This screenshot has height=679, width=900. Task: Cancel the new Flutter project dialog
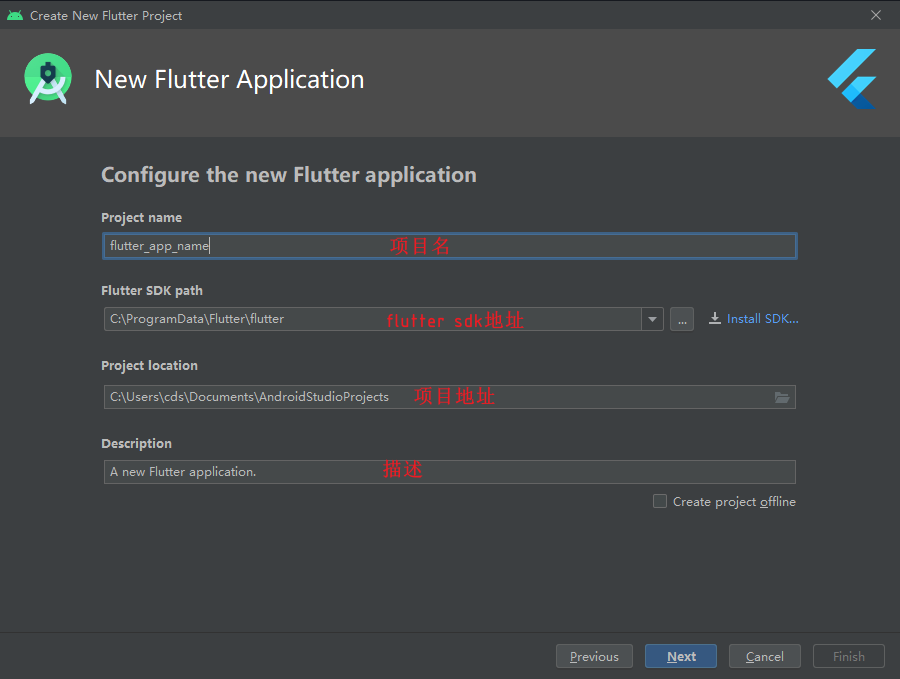click(765, 656)
